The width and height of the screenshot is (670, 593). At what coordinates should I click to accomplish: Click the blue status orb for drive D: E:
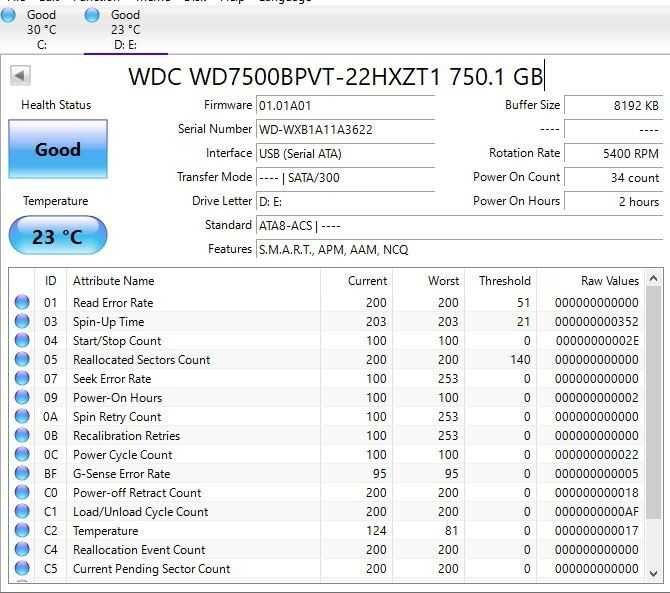point(92,15)
